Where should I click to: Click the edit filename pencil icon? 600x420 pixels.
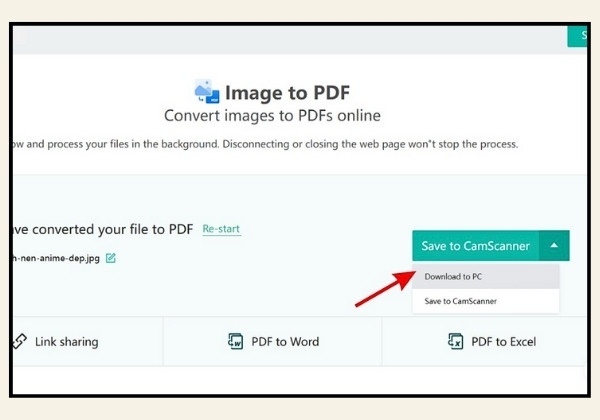(x=111, y=258)
